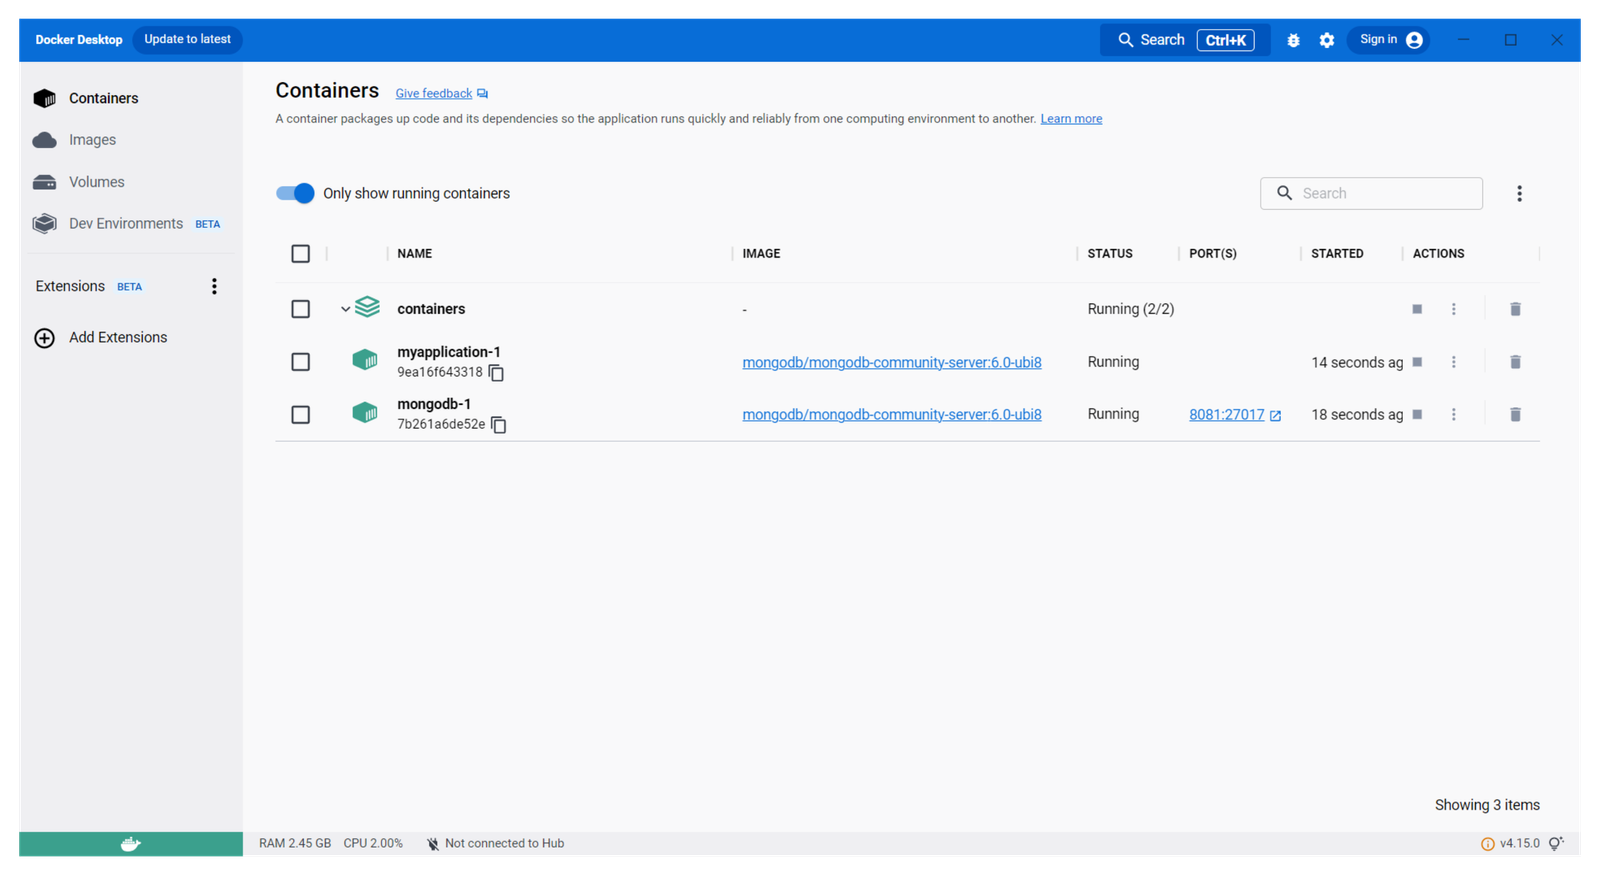The width and height of the screenshot is (1600, 877).
Task: Toggle Only show running containers switch
Action: click(x=295, y=194)
